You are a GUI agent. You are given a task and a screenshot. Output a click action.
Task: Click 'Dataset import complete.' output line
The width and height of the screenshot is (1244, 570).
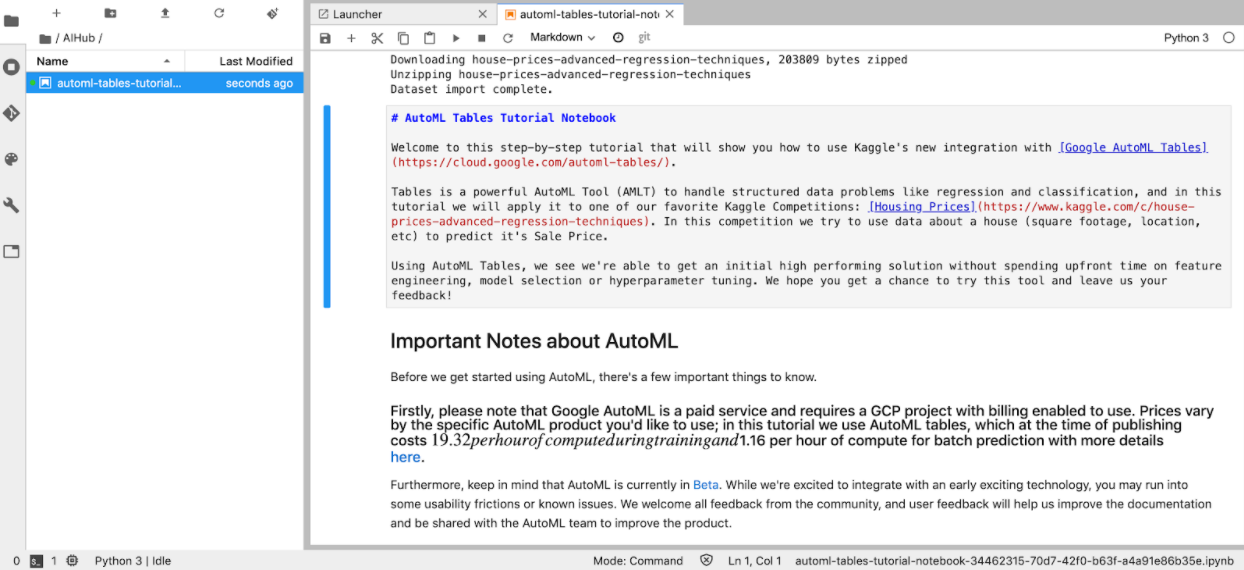tap(471, 89)
